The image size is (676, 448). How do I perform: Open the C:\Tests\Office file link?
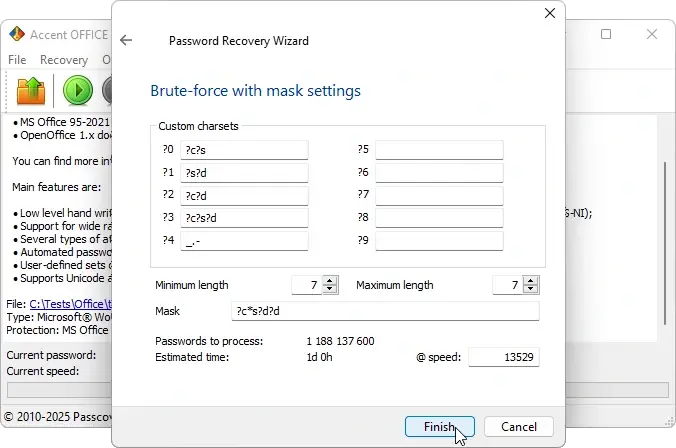pos(68,304)
